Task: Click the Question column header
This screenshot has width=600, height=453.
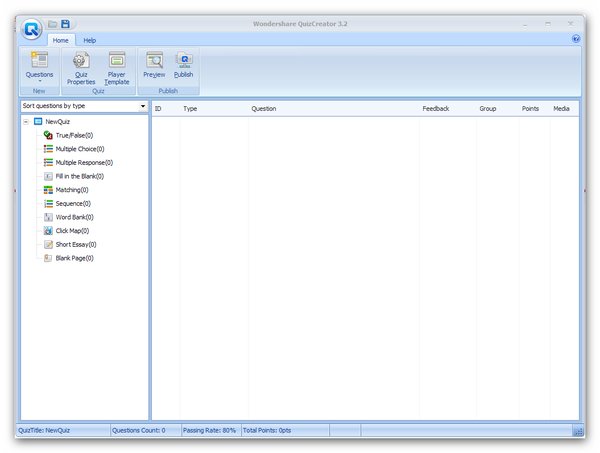Action: point(264,108)
